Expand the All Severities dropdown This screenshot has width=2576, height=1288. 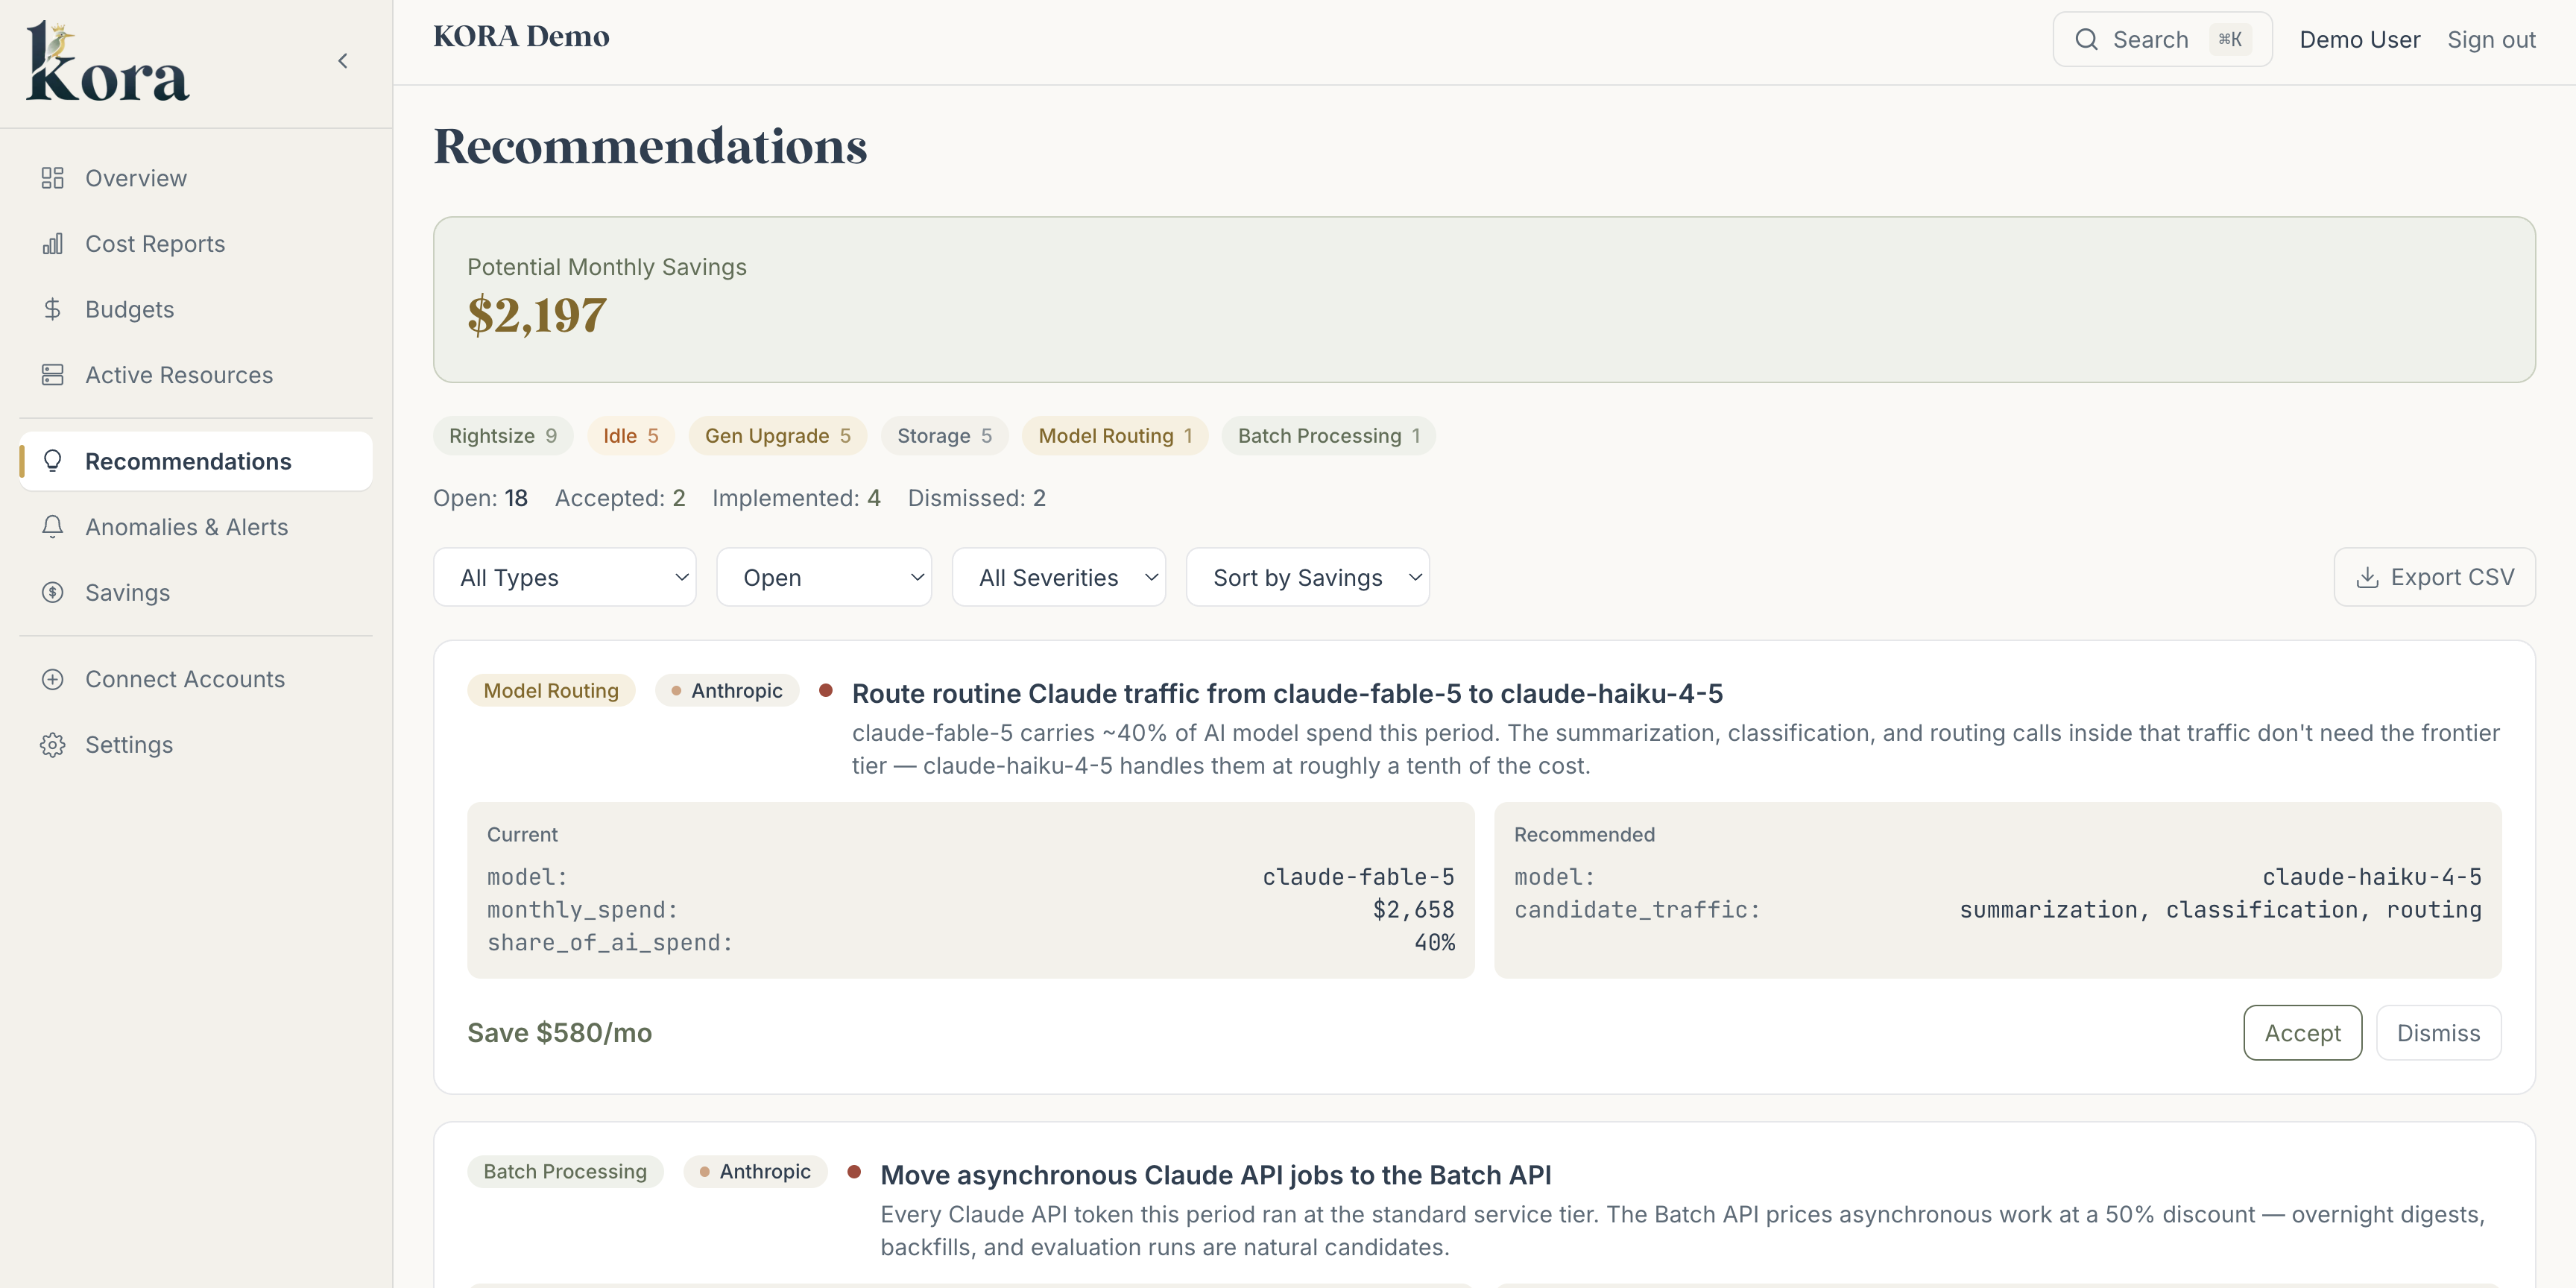point(1059,577)
